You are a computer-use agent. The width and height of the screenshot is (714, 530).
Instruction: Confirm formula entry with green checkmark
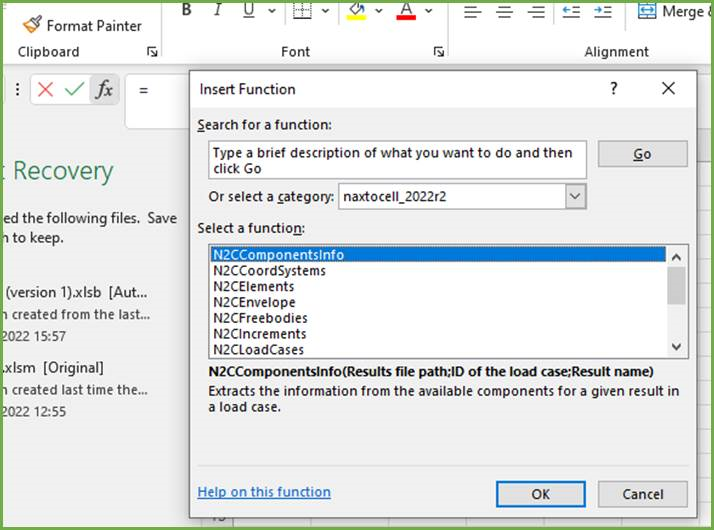tap(74, 90)
